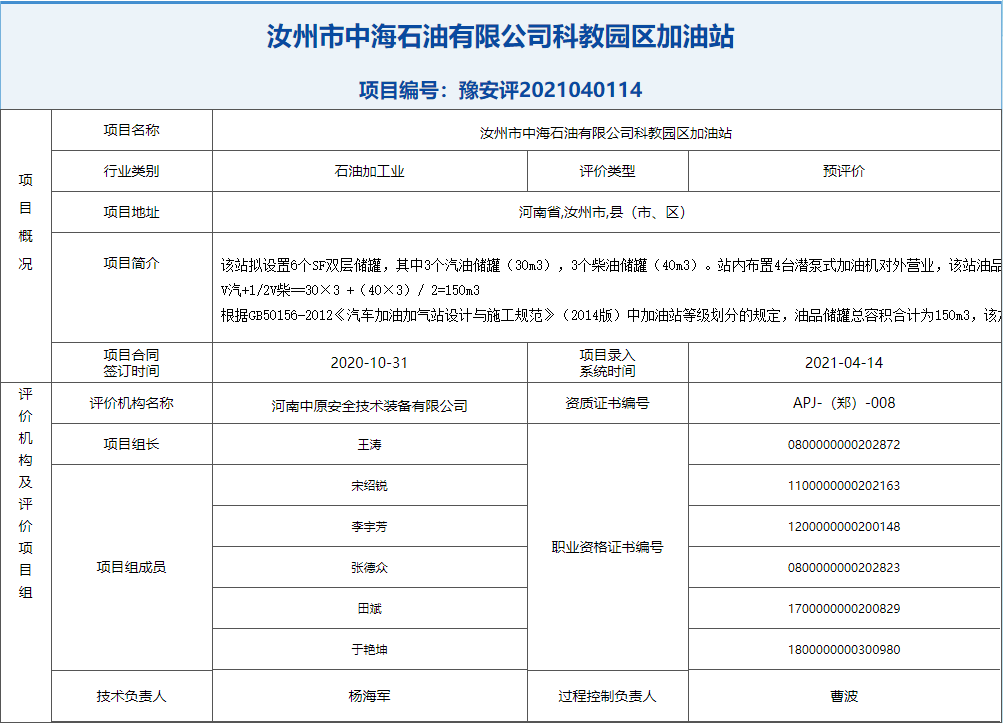Select certificate number 0800000000202872
1003x723 pixels.
click(844, 445)
